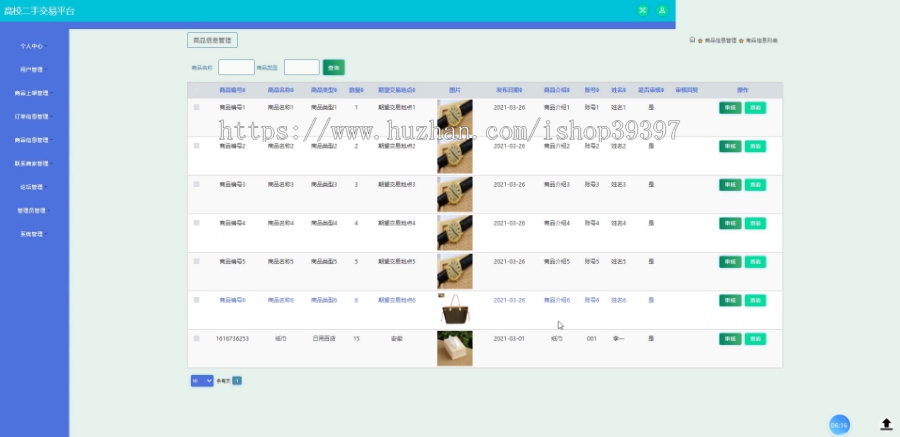Viewport: 900px width, 437px height.
Task: Click 审核 button for 商品编号6 row
Action: (730, 300)
